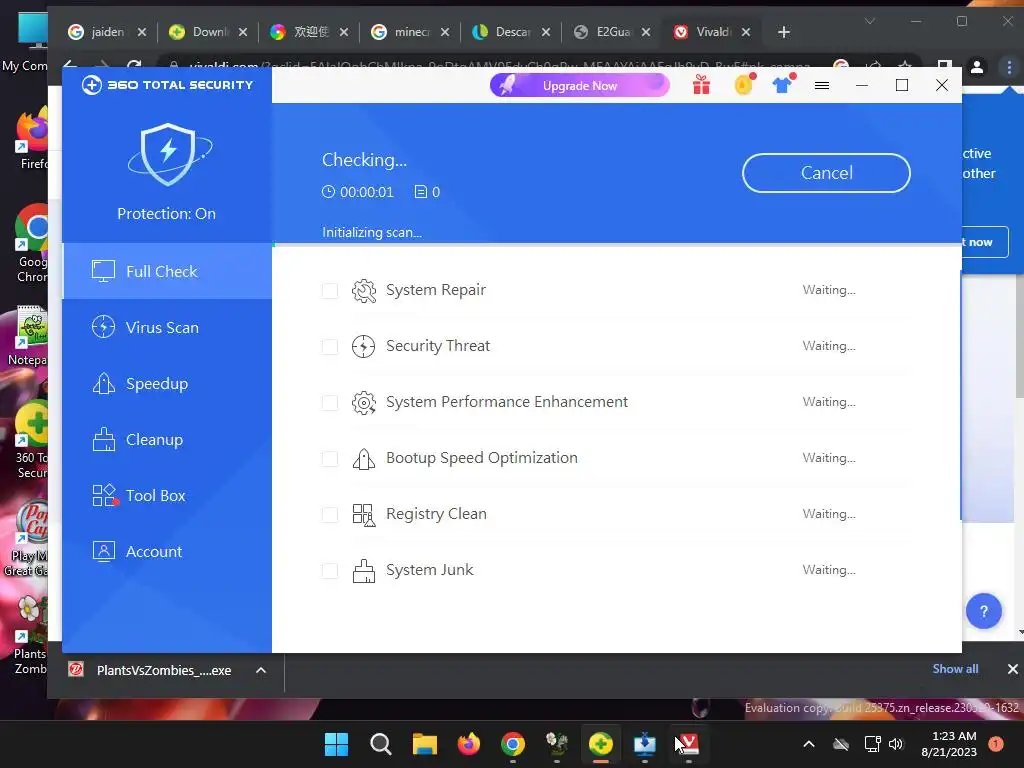Click the 'Protection: On' text
The height and width of the screenshot is (768, 1024).
167,214
